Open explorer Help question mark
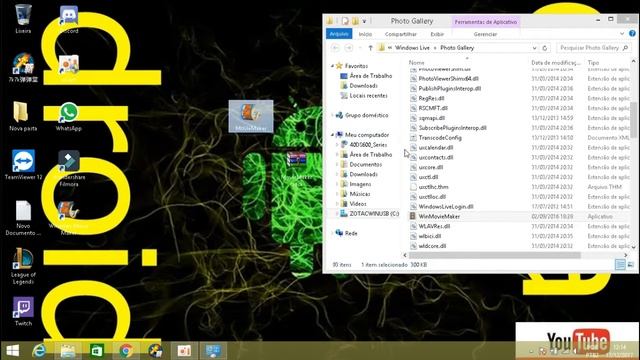This screenshot has height=360, width=640. click(632, 33)
